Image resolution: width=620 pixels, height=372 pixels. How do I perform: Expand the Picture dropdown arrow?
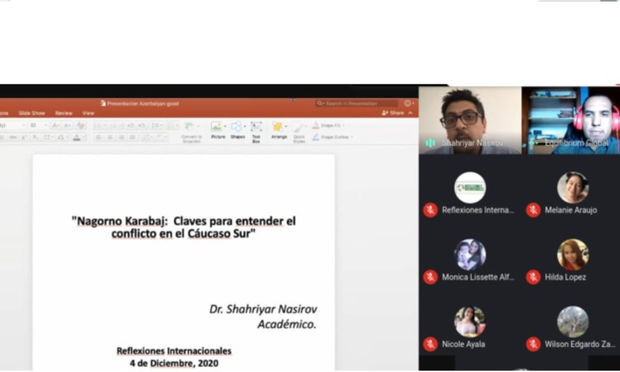click(x=225, y=127)
